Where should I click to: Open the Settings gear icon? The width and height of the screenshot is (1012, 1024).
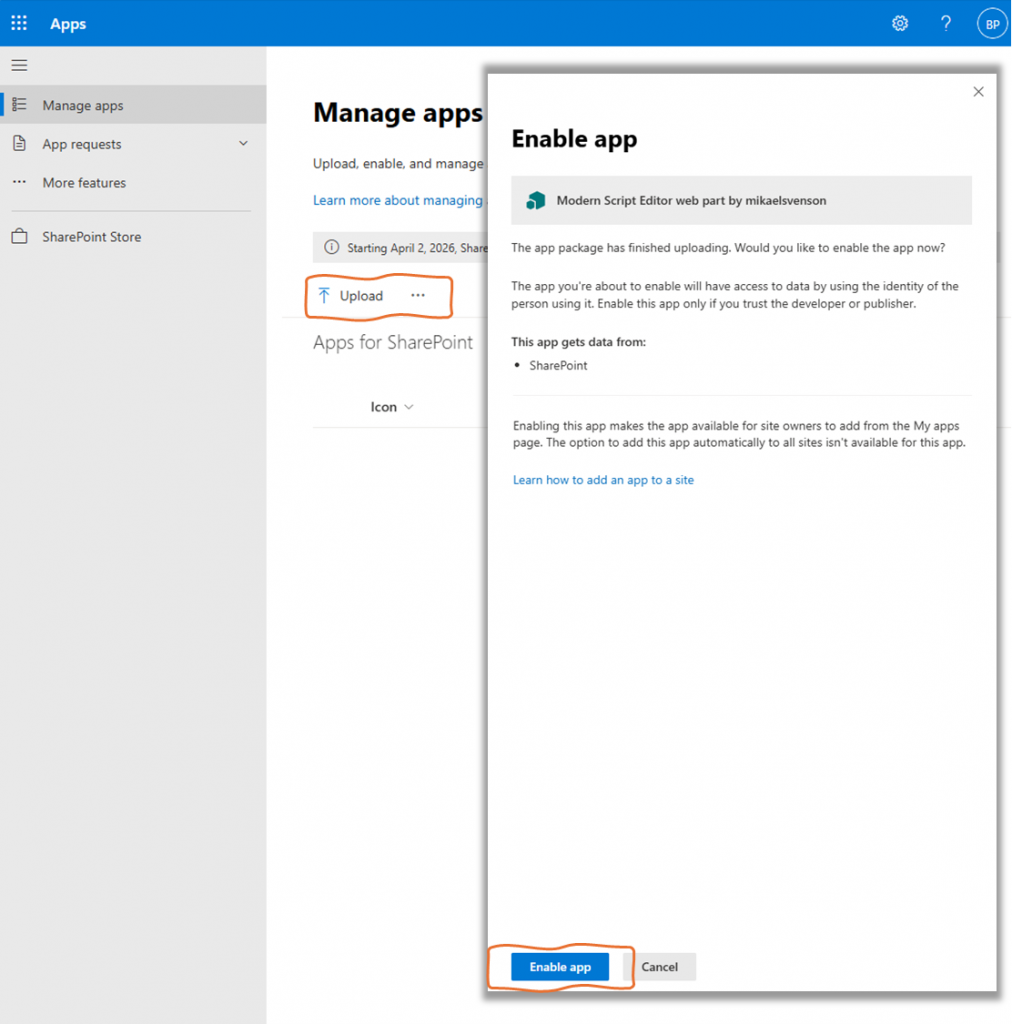(x=900, y=24)
